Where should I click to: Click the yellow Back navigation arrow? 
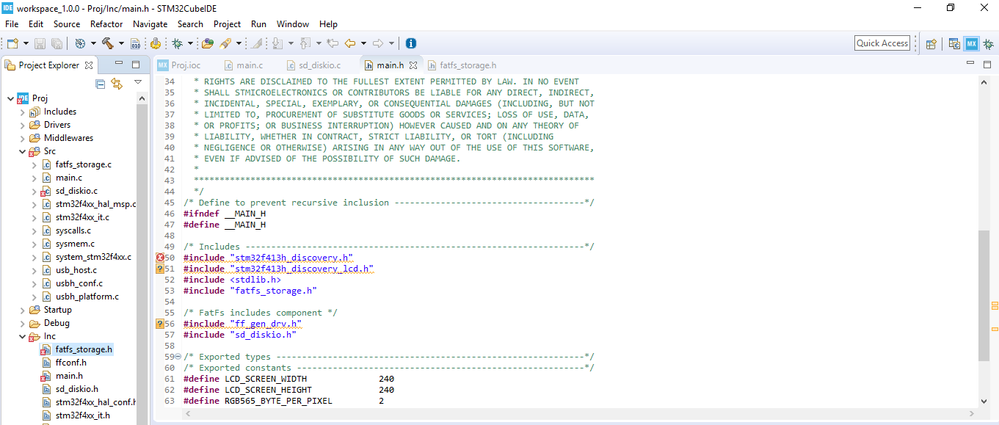tap(350, 43)
